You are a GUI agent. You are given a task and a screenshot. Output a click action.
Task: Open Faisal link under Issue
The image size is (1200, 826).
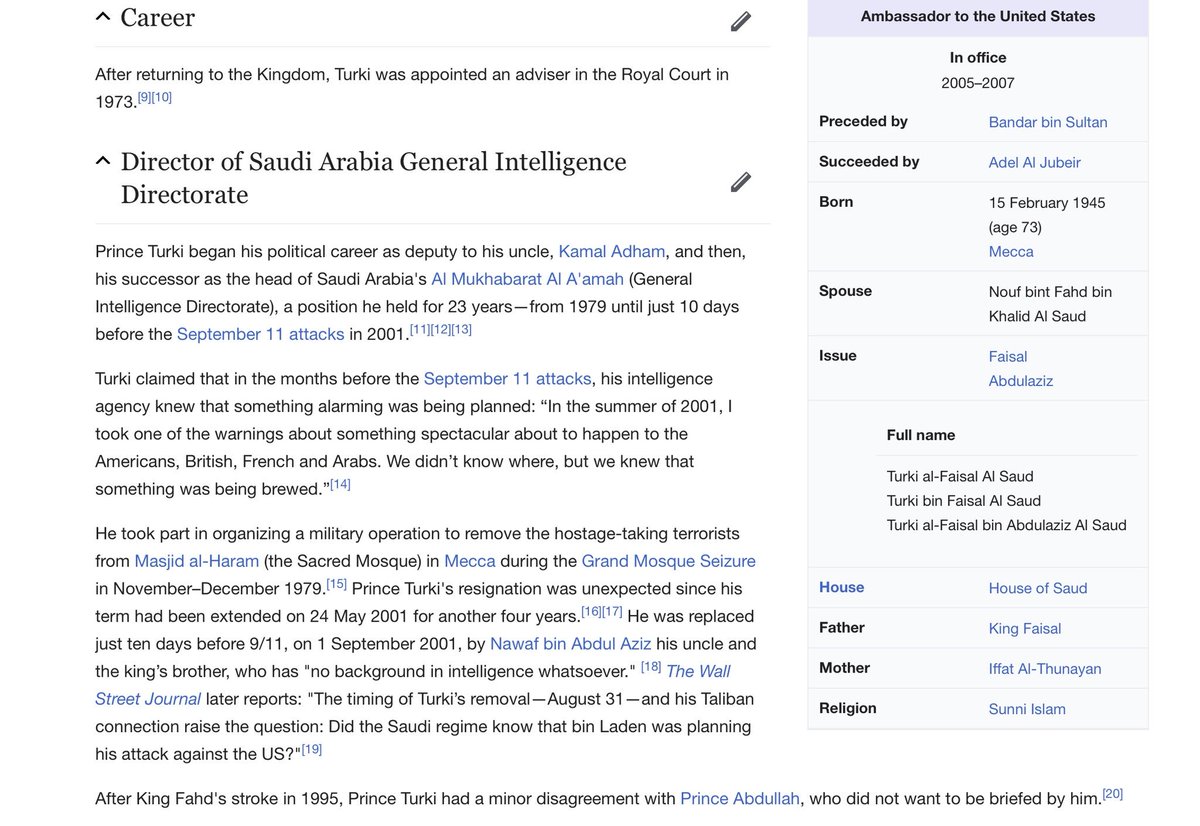(x=1008, y=356)
